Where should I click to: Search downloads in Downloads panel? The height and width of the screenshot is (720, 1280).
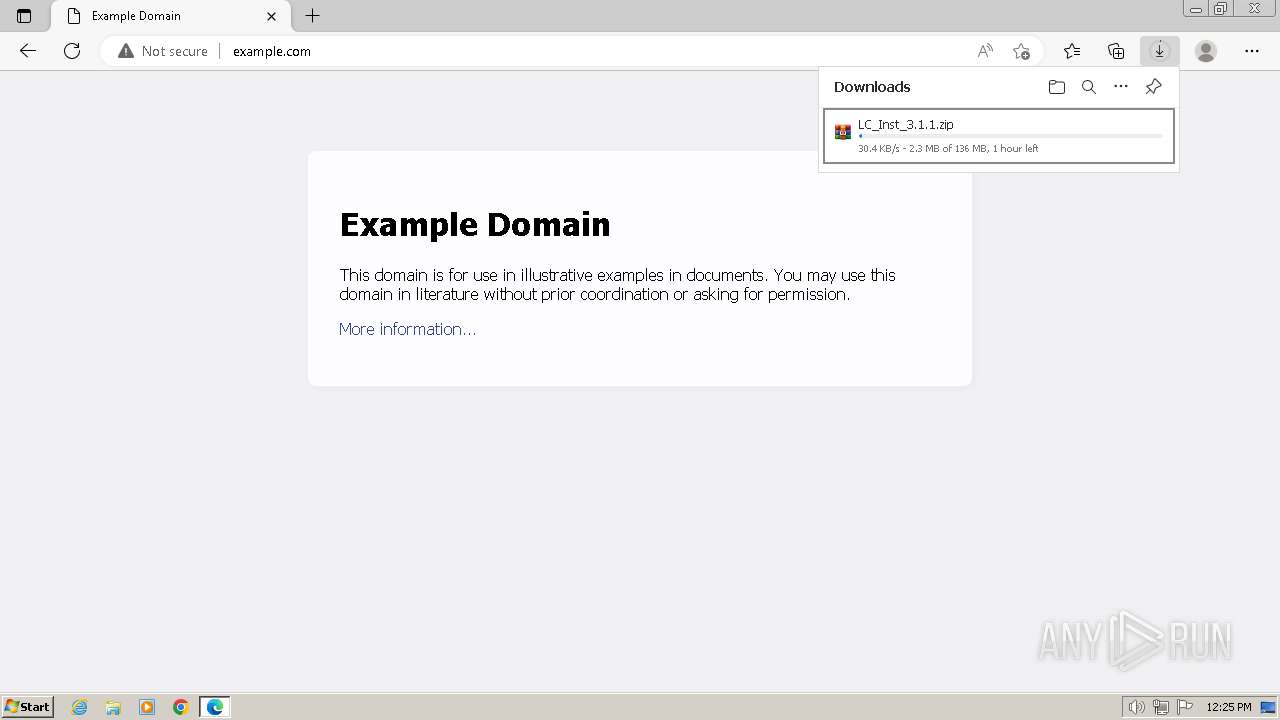click(1089, 87)
